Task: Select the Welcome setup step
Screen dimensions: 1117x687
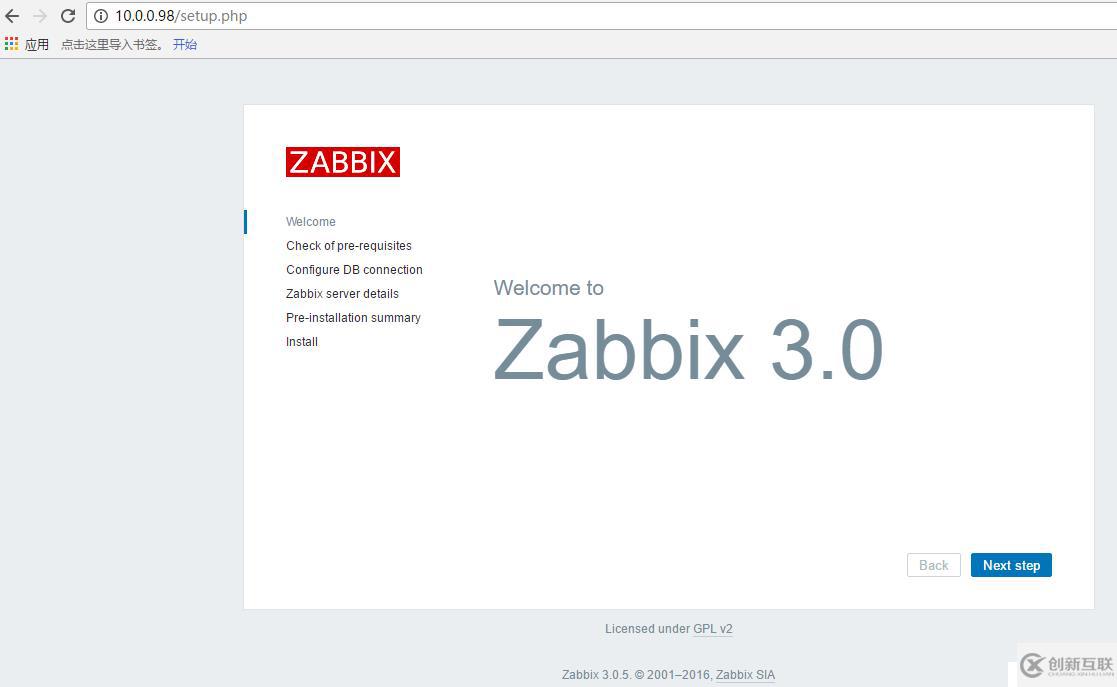Action: (x=311, y=222)
